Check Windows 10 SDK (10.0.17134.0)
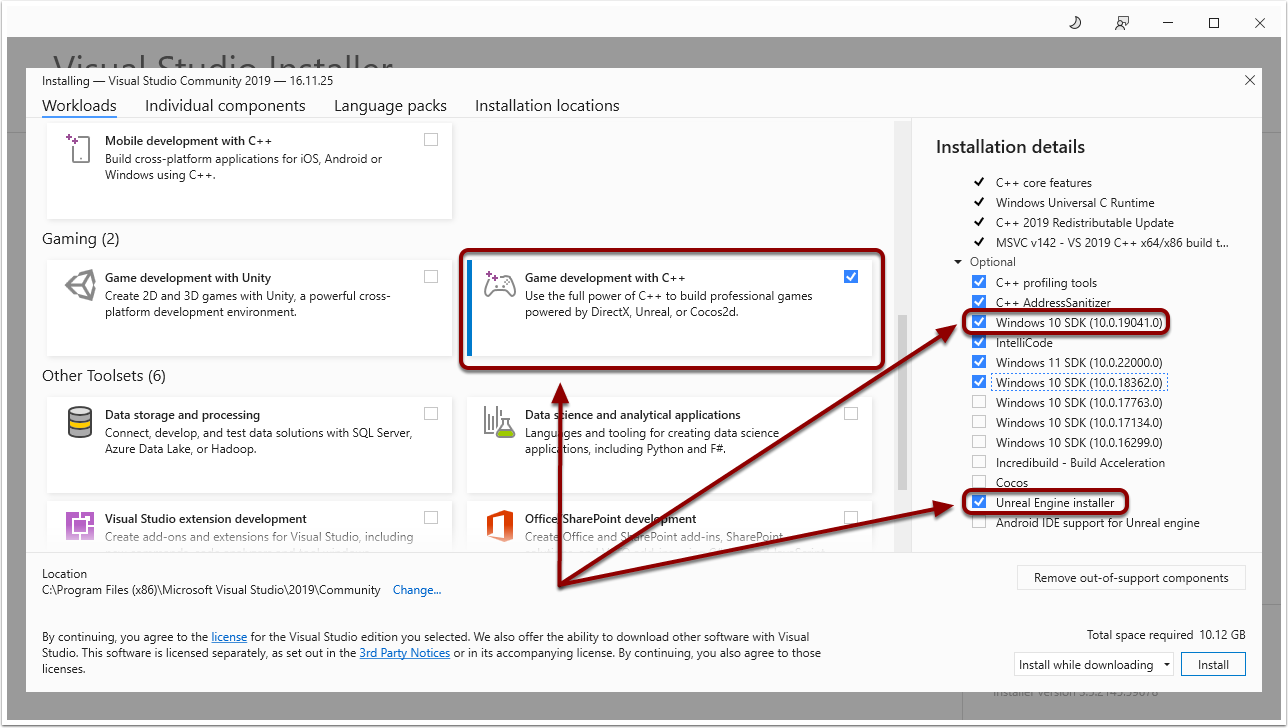1288x728 pixels. point(979,422)
